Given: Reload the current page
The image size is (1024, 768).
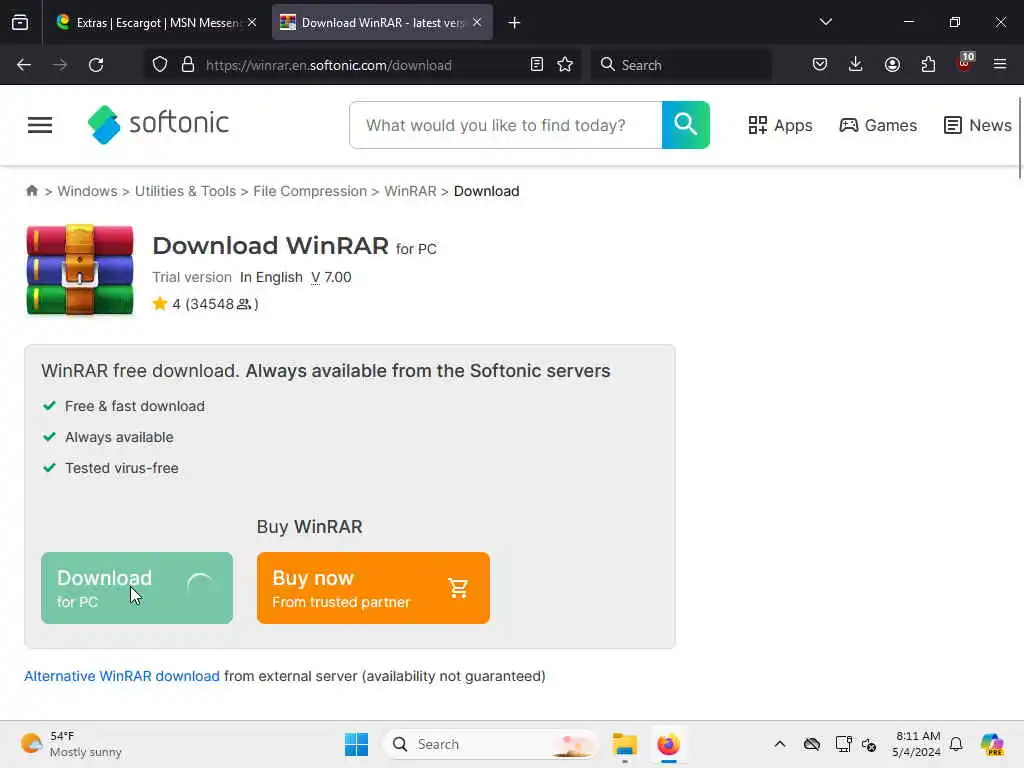Looking at the screenshot, I should point(96,65).
